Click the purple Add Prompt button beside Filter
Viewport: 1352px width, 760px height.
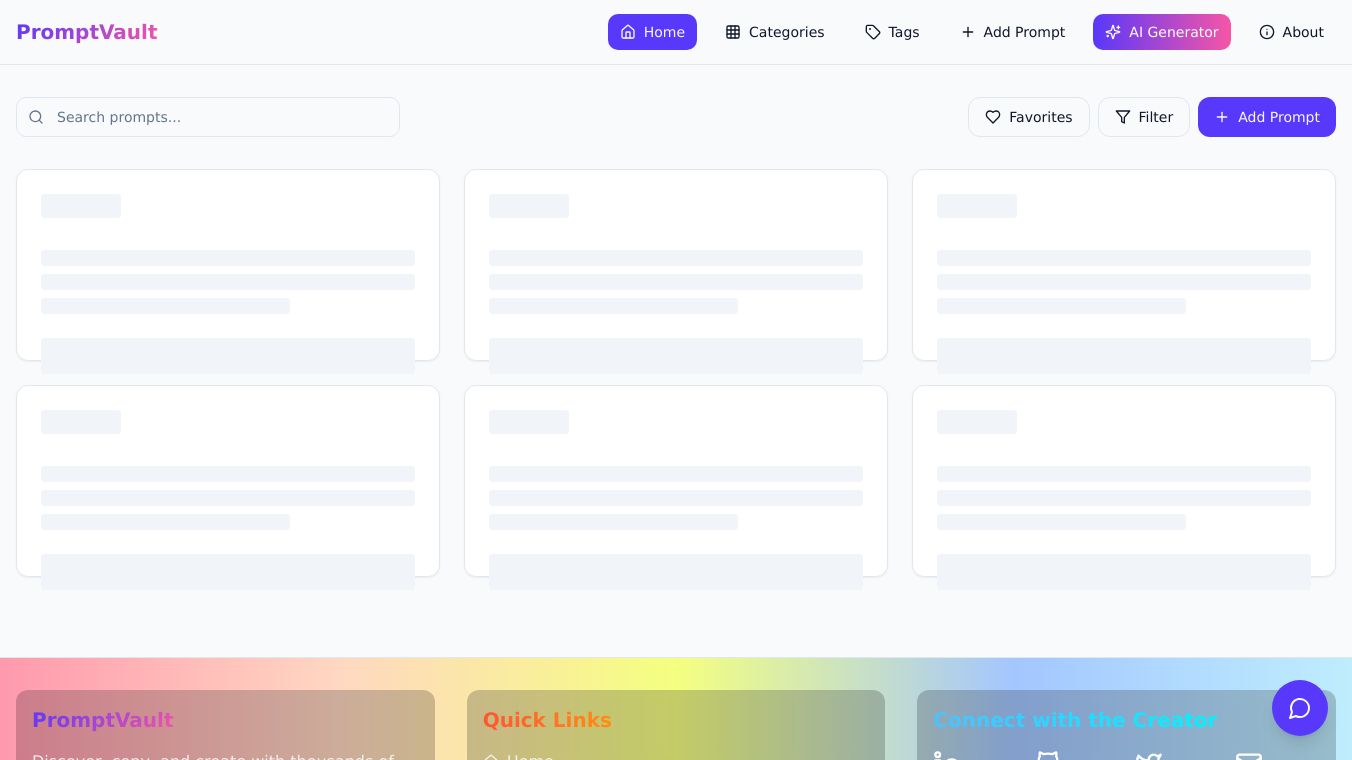coord(1267,117)
